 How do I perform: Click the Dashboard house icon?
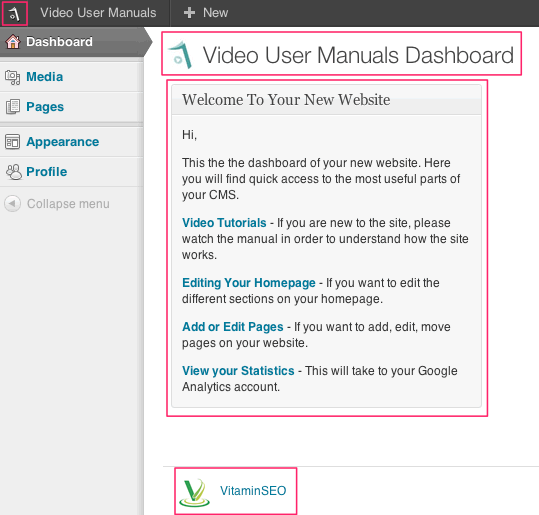pyautogui.click(x=13, y=42)
